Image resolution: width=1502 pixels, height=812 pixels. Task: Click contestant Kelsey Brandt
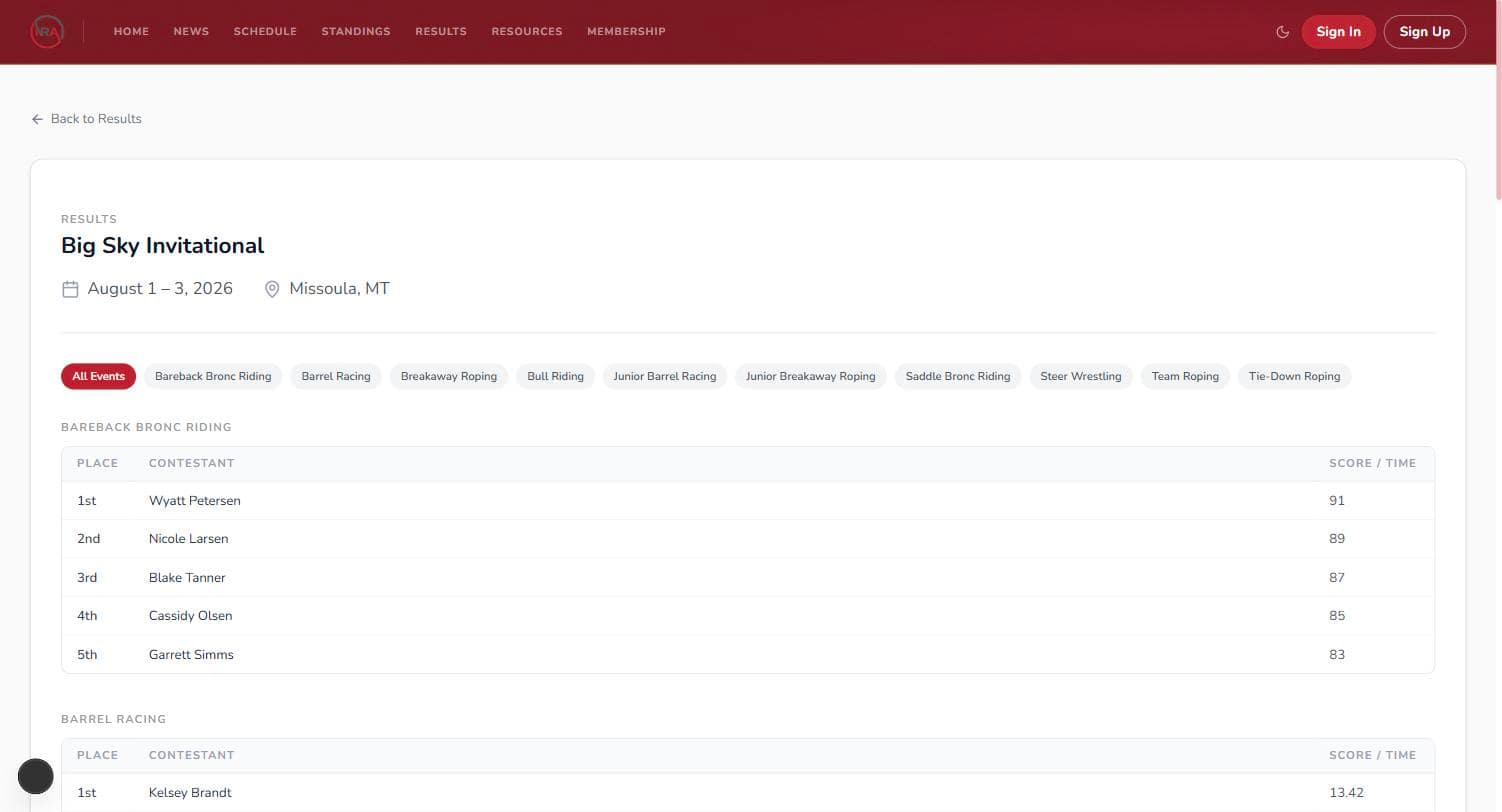[x=190, y=793]
